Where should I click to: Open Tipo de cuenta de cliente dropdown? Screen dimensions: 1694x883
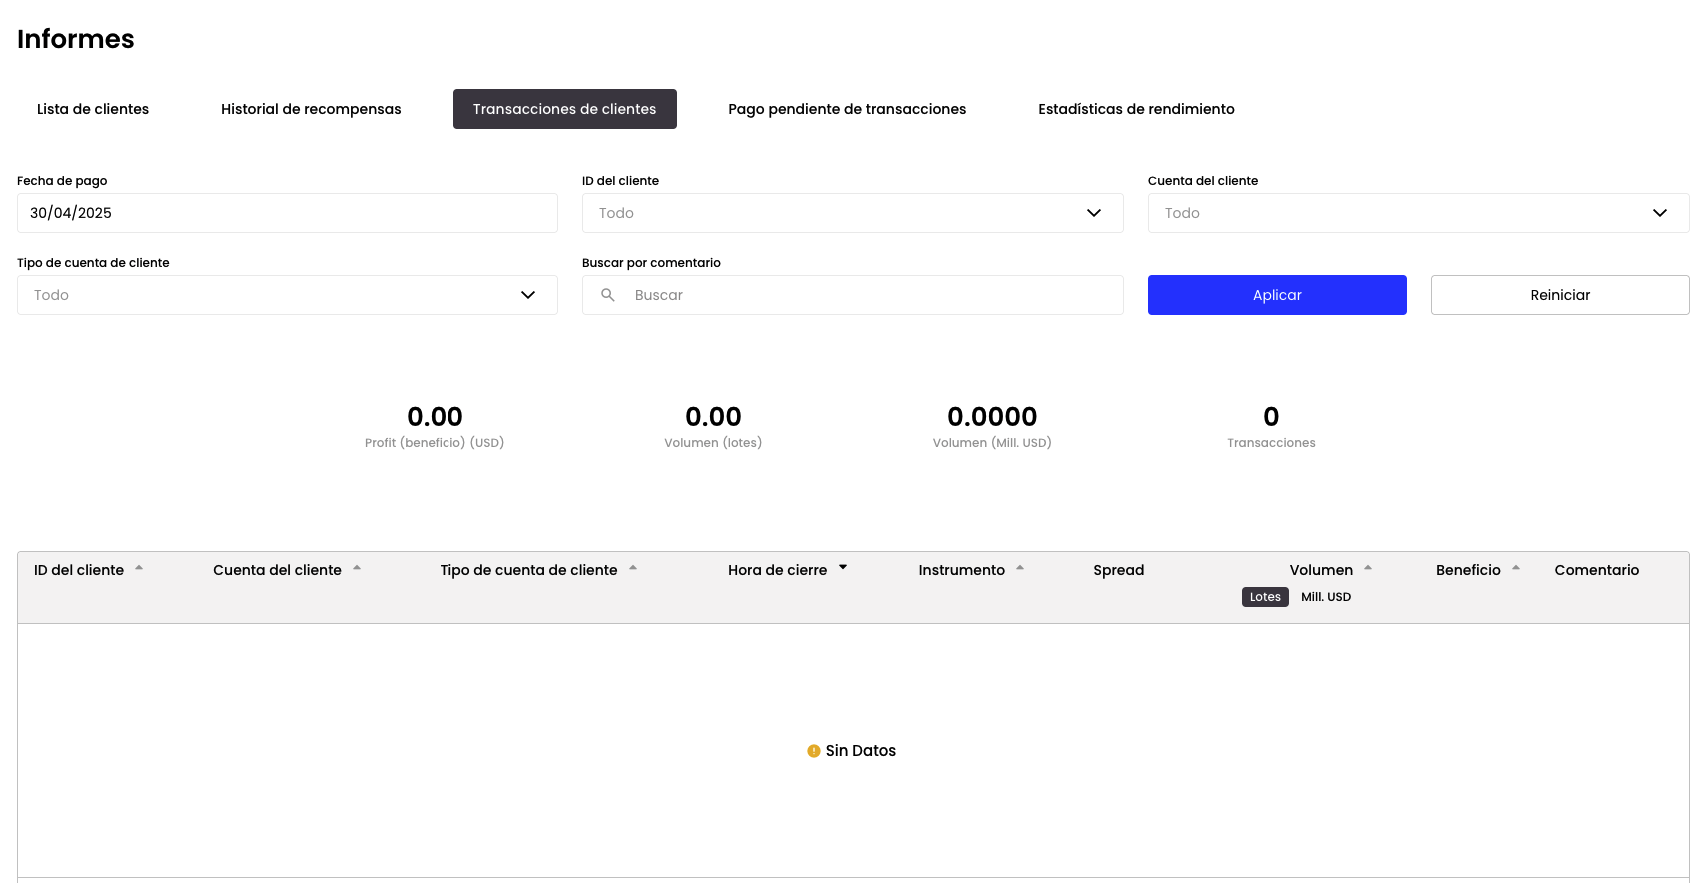click(287, 295)
